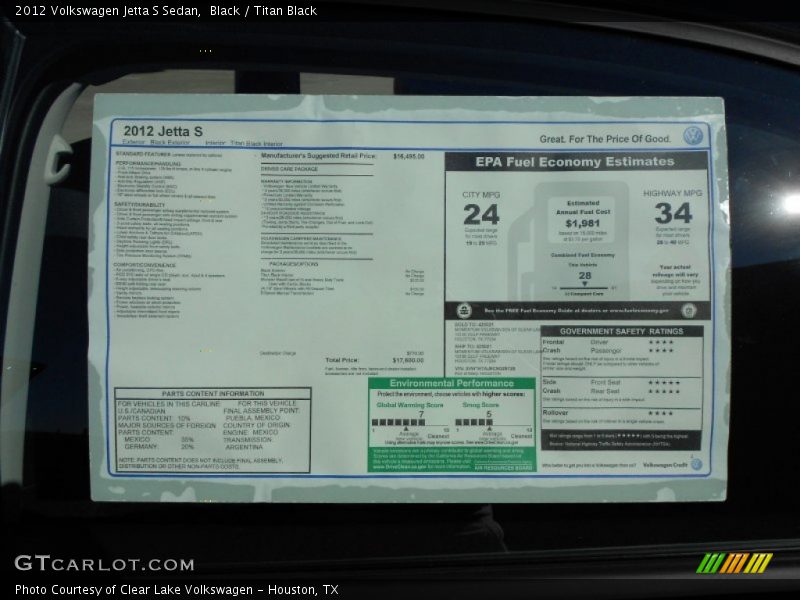Click the Volkswagen Credit logo at sticker bottom
800x600 pixels.
click(x=696, y=464)
